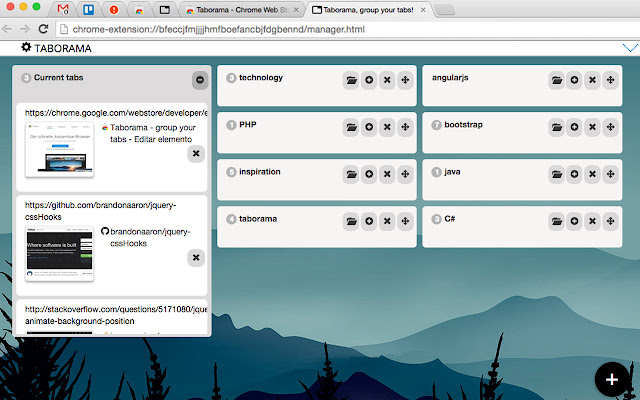This screenshot has height=400, width=640.
Task: Open the technology group folder icon
Action: 351,80
